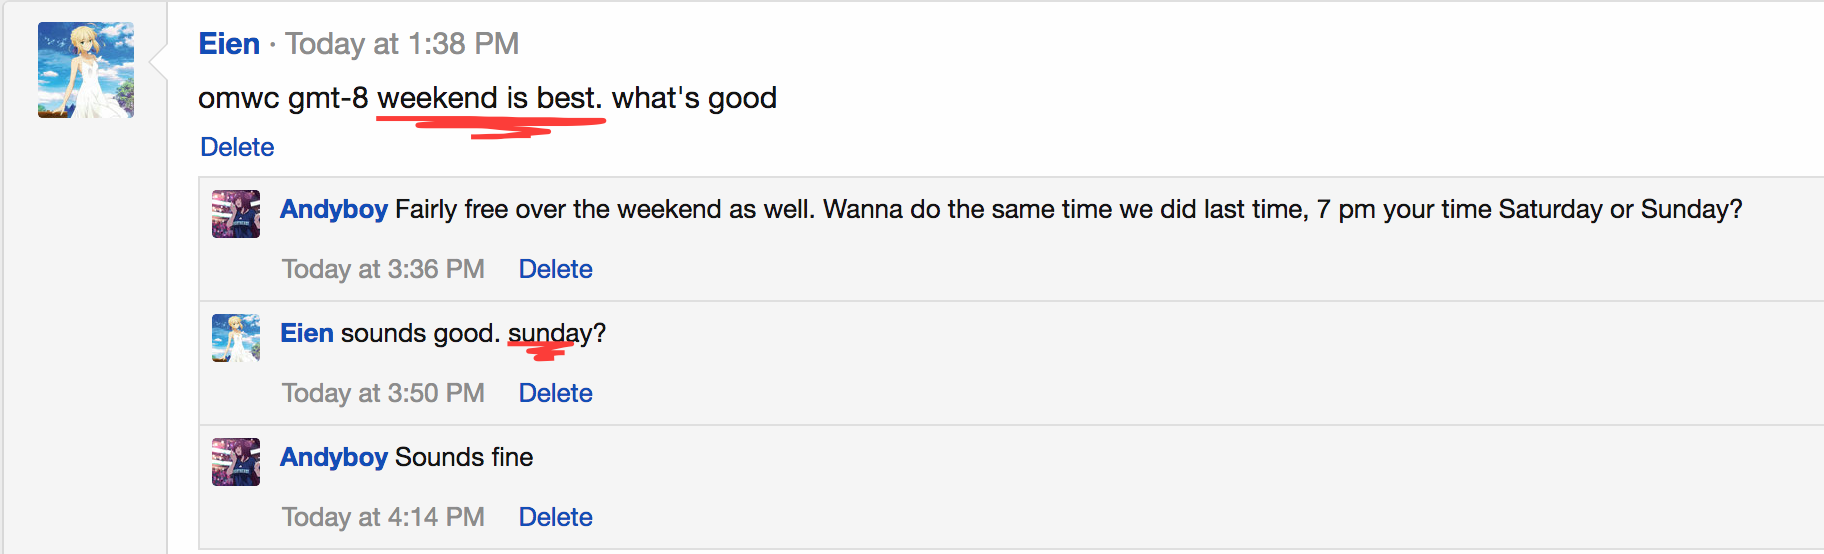Open Eien's name on 'sounds good' reply

(307, 333)
